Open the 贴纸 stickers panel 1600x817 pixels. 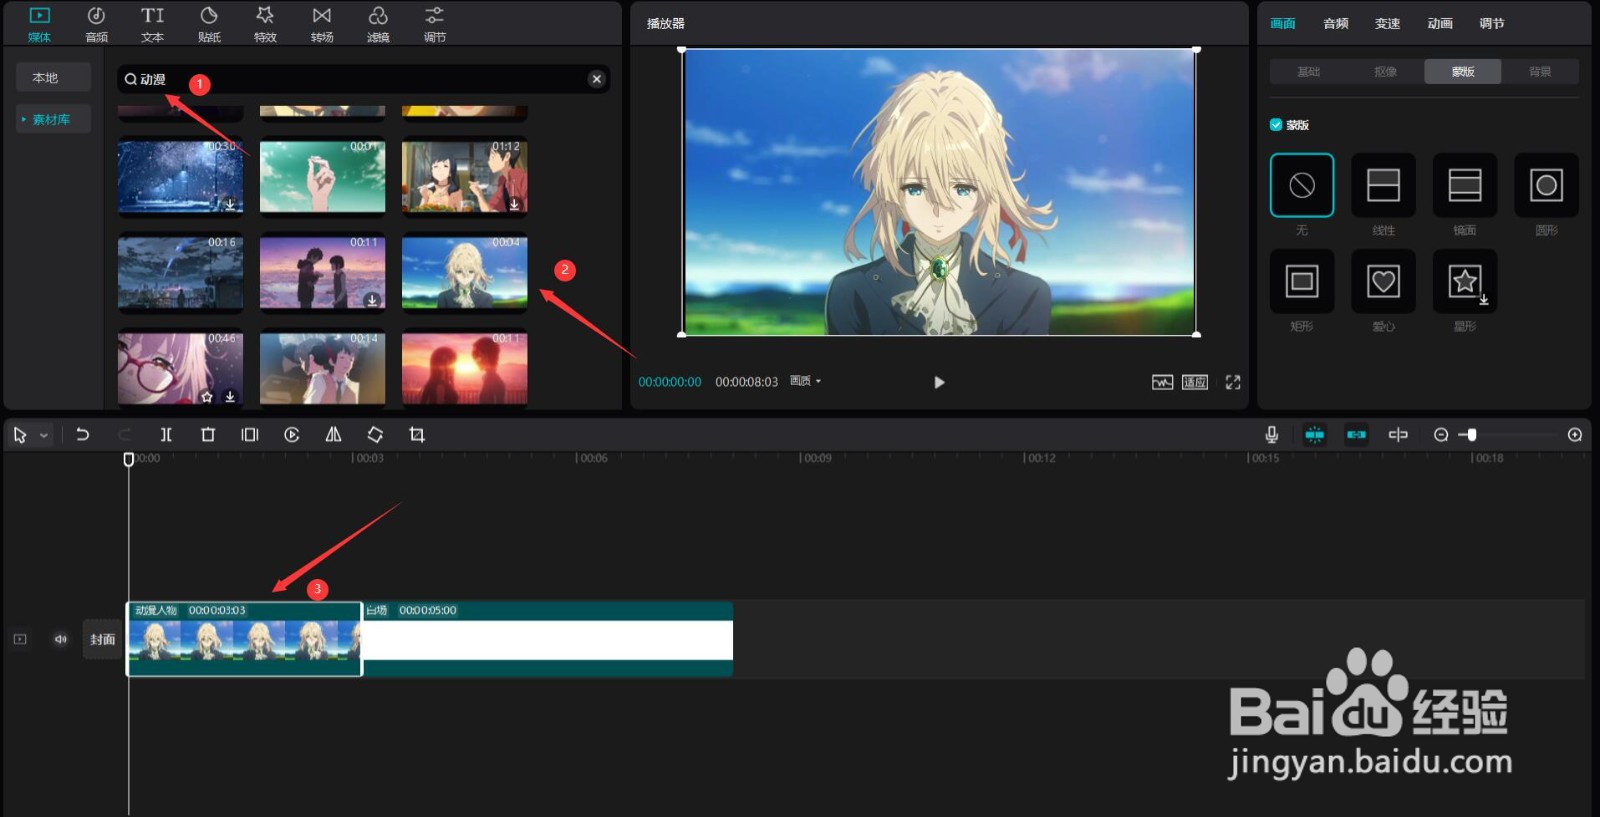pos(209,24)
